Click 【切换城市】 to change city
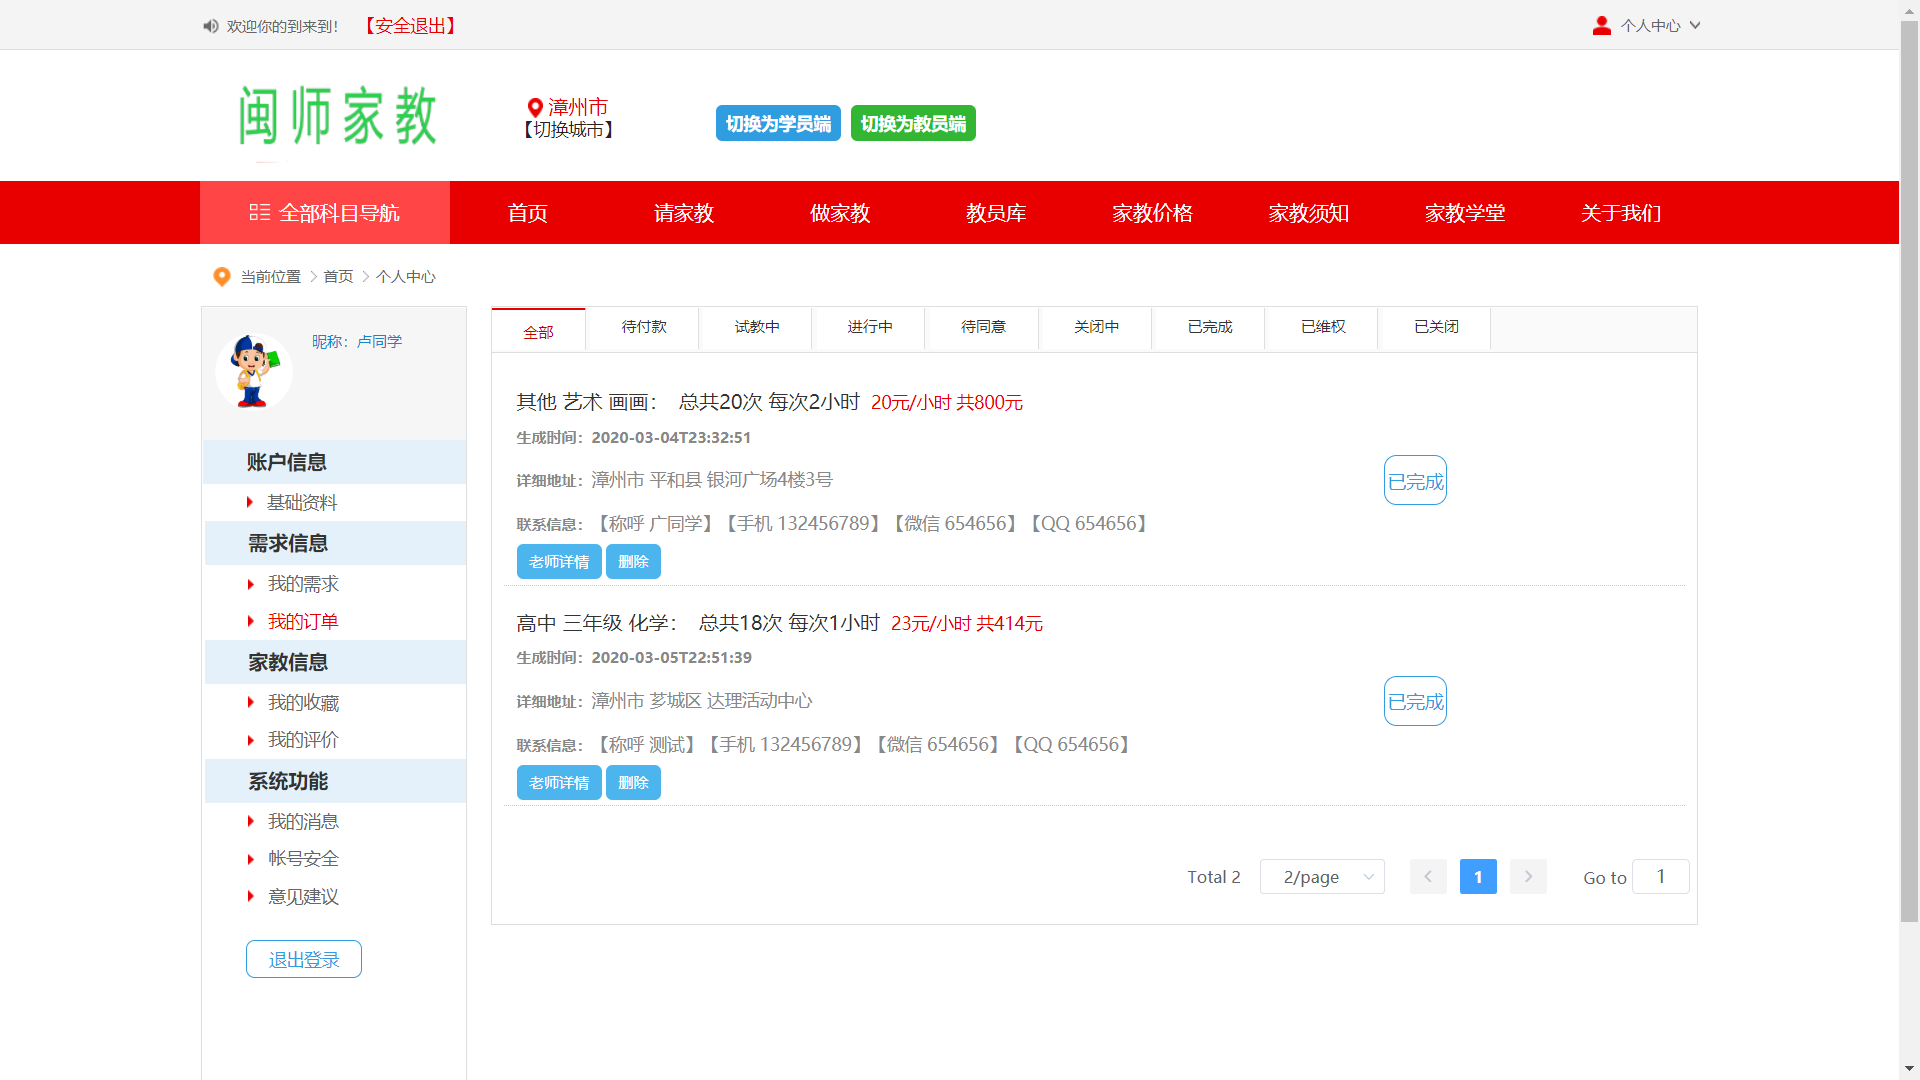The width and height of the screenshot is (1920, 1080). pyautogui.click(x=568, y=130)
